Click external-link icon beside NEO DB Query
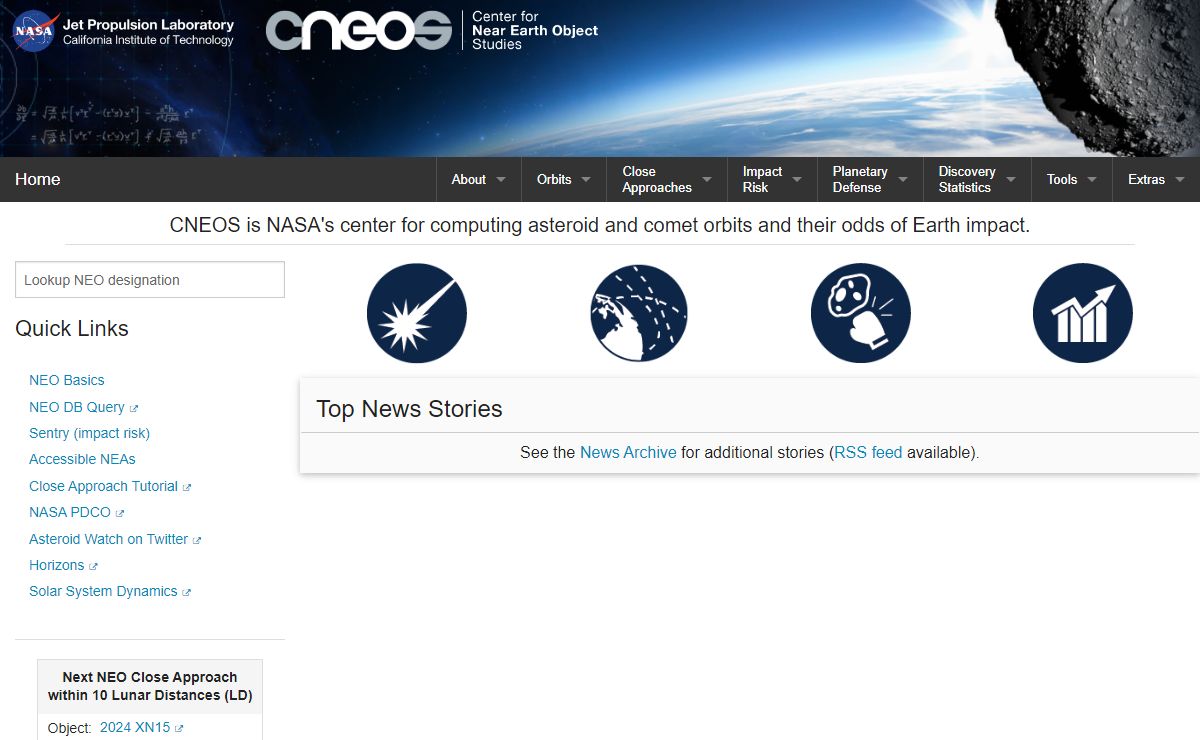Screen dimensions: 1200x740 coord(134,408)
